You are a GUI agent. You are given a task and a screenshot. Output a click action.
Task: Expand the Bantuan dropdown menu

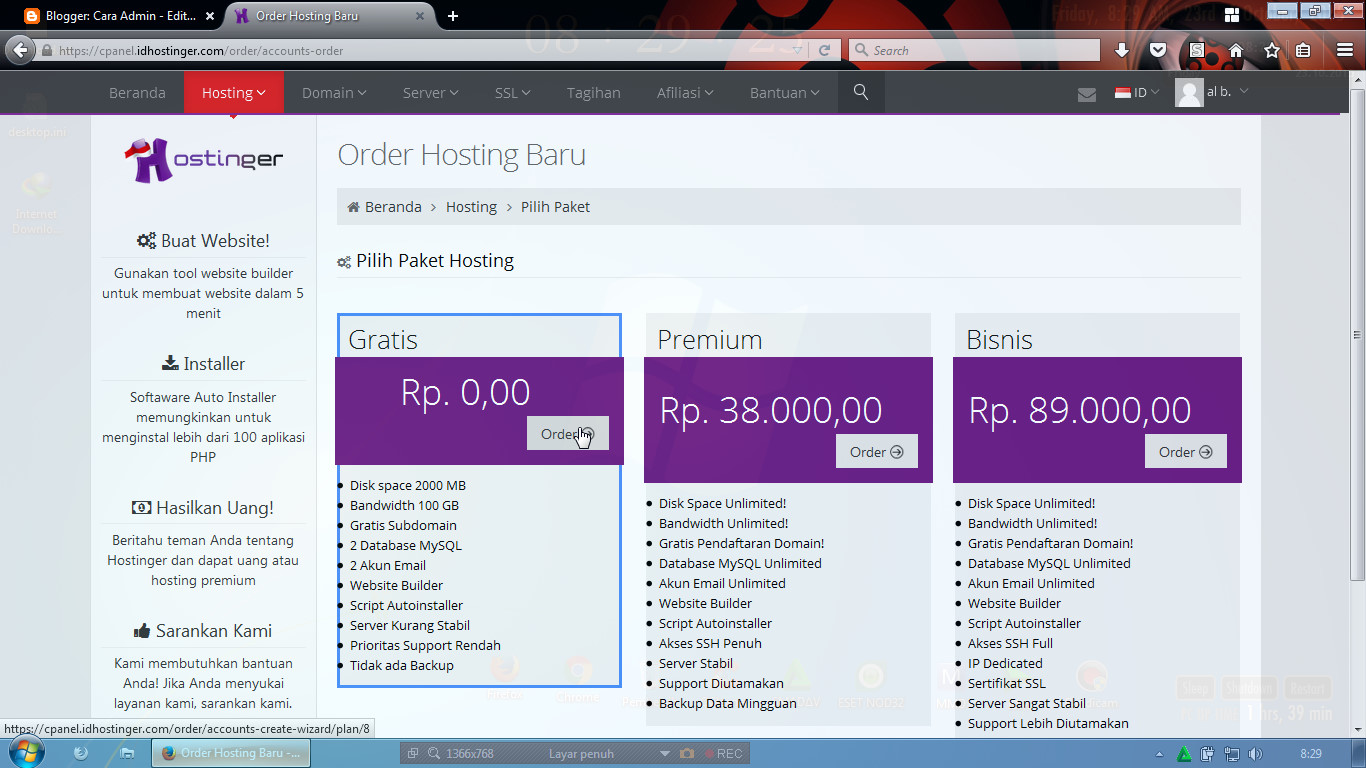coord(784,92)
